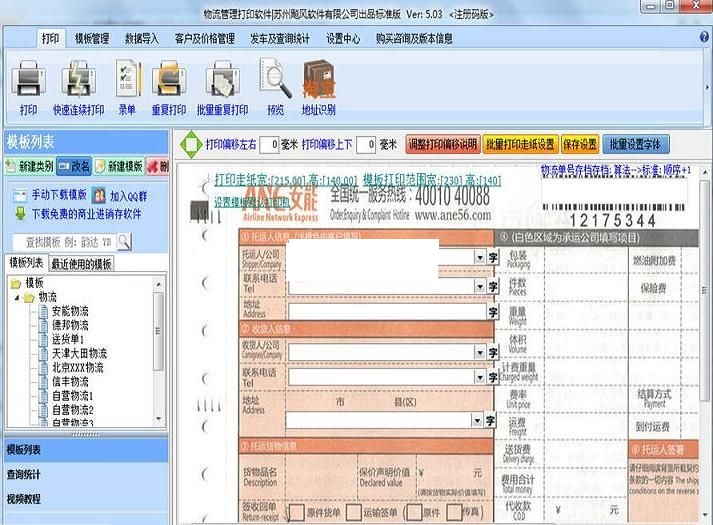Expand the 托运人/公司 dropdown
This screenshot has height=525, width=713.
480,258
